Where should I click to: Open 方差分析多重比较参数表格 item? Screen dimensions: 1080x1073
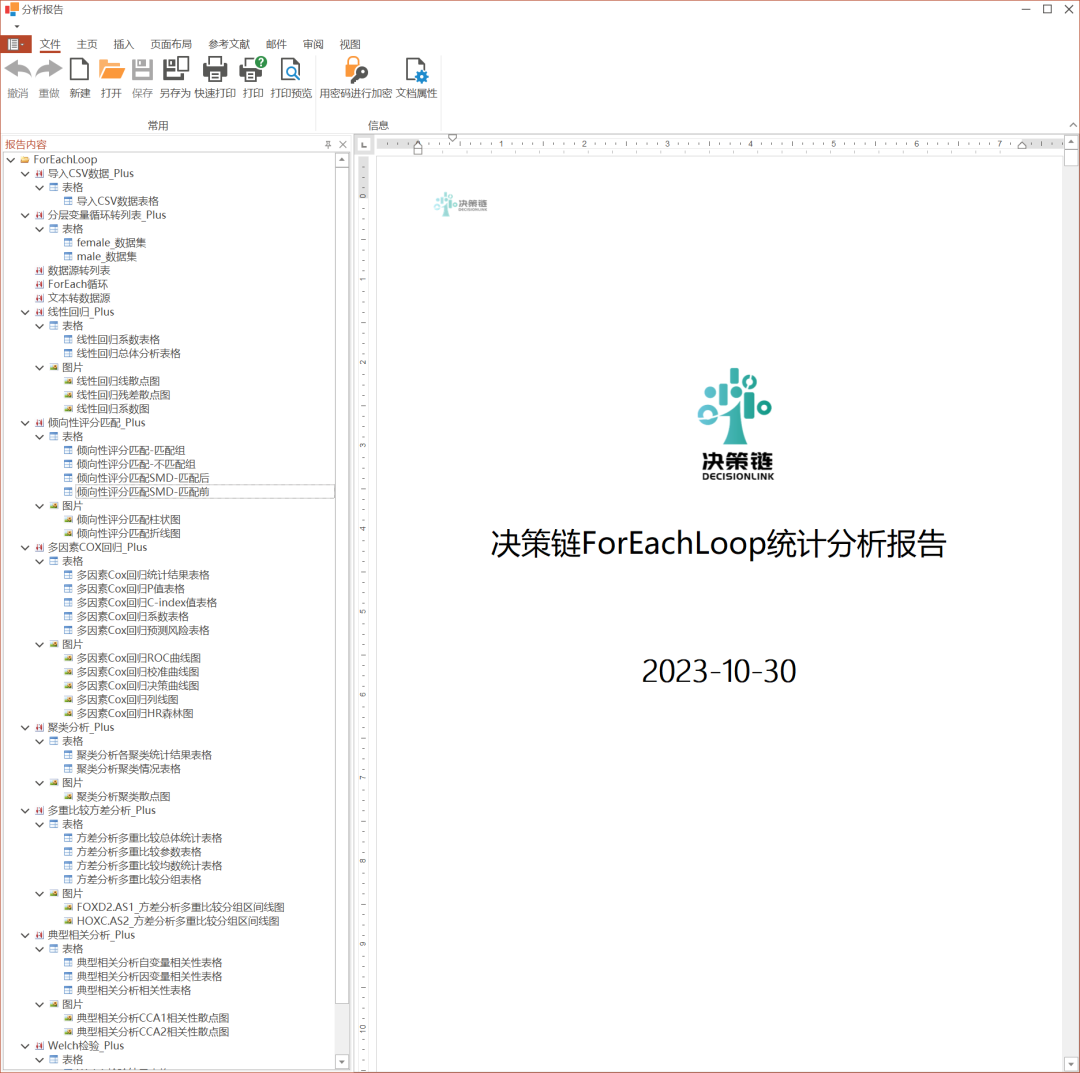coord(138,852)
